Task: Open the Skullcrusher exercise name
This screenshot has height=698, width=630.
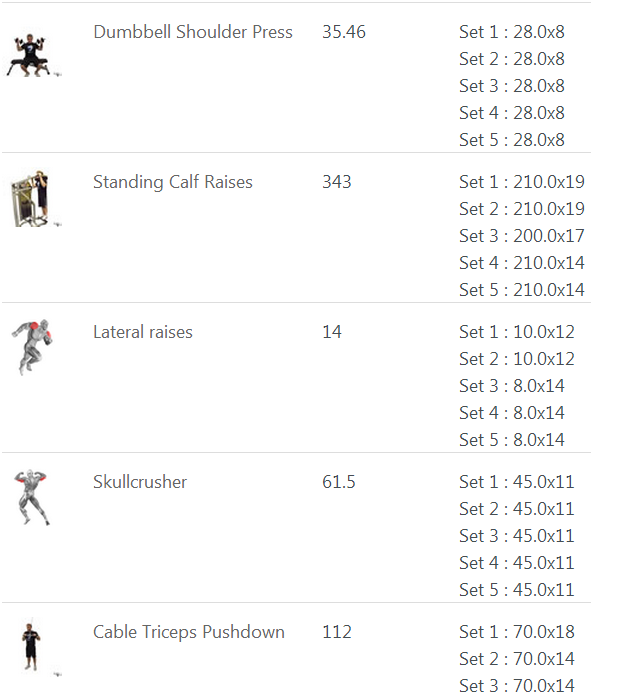Action: 140,482
